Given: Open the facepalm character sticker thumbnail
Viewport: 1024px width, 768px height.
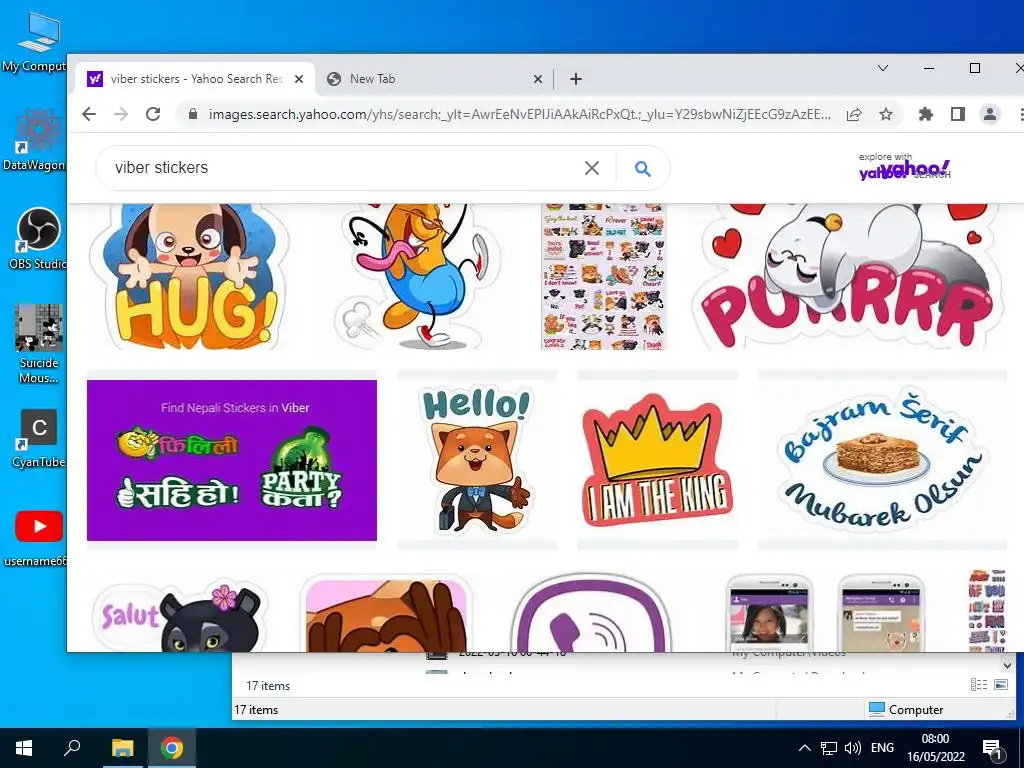Looking at the screenshot, I should [387, 613].
